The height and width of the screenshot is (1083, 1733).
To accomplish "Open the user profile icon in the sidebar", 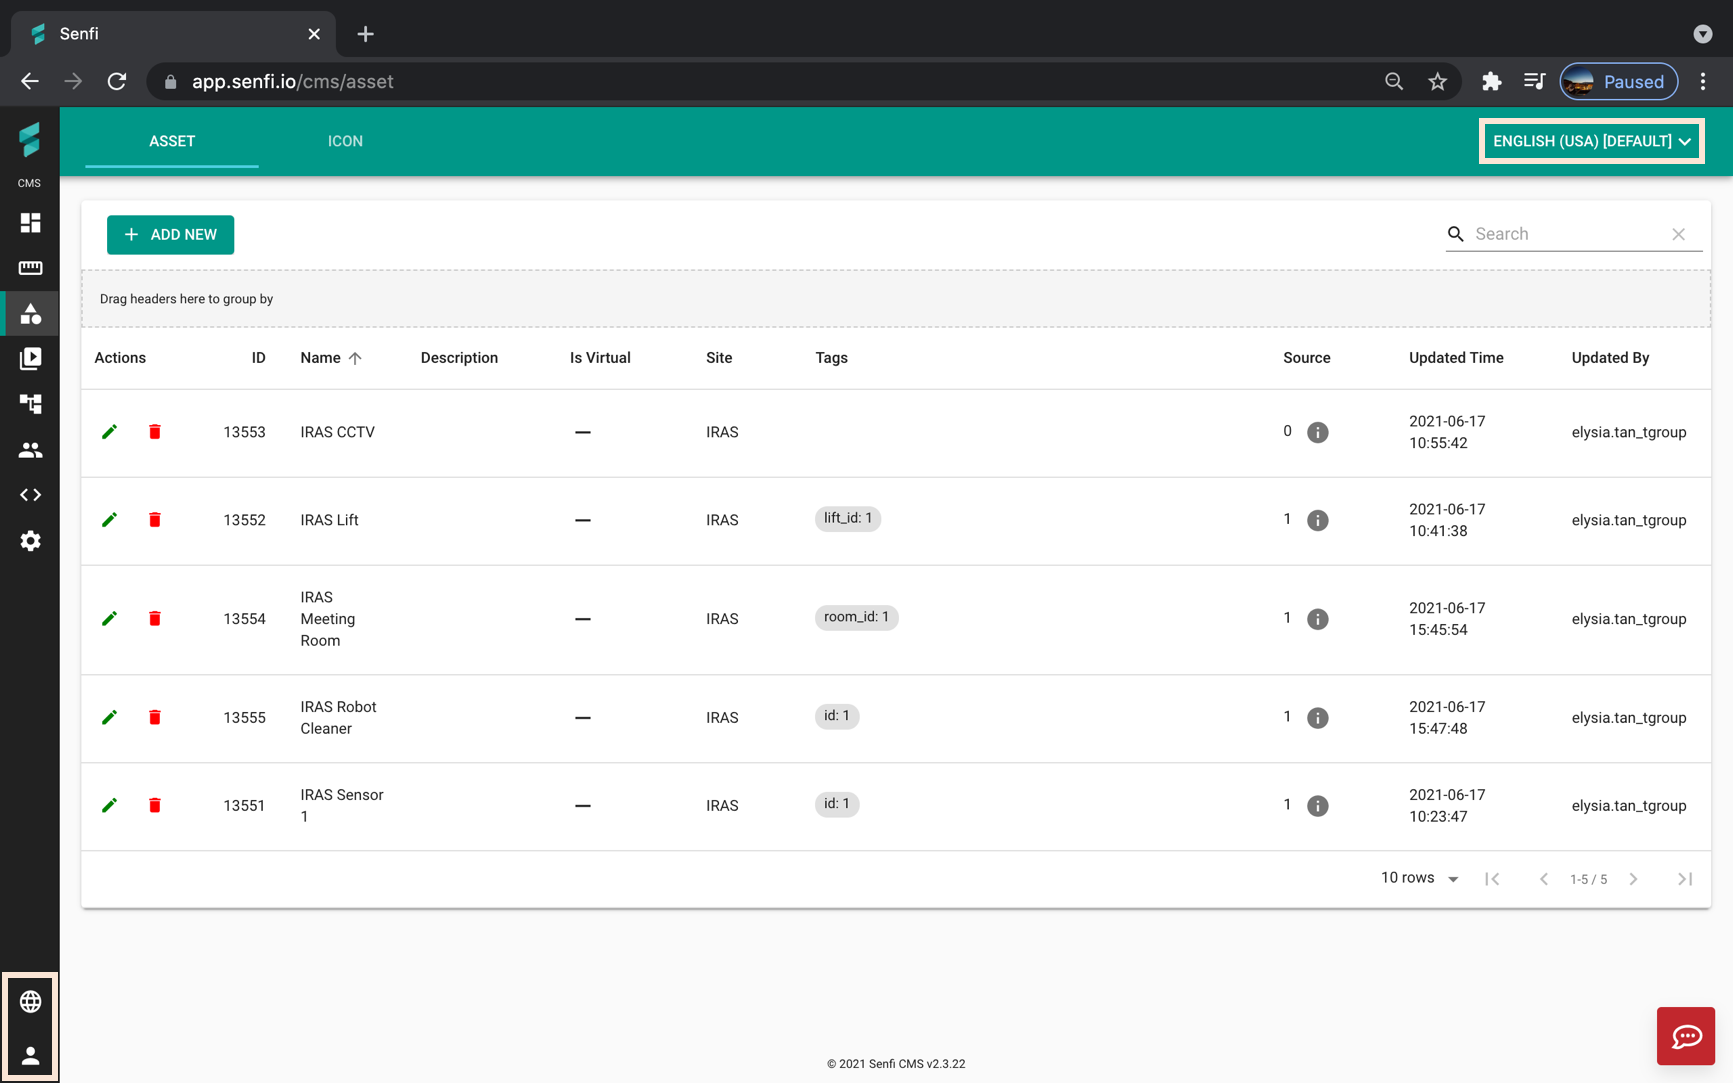I will point(30,1055).
